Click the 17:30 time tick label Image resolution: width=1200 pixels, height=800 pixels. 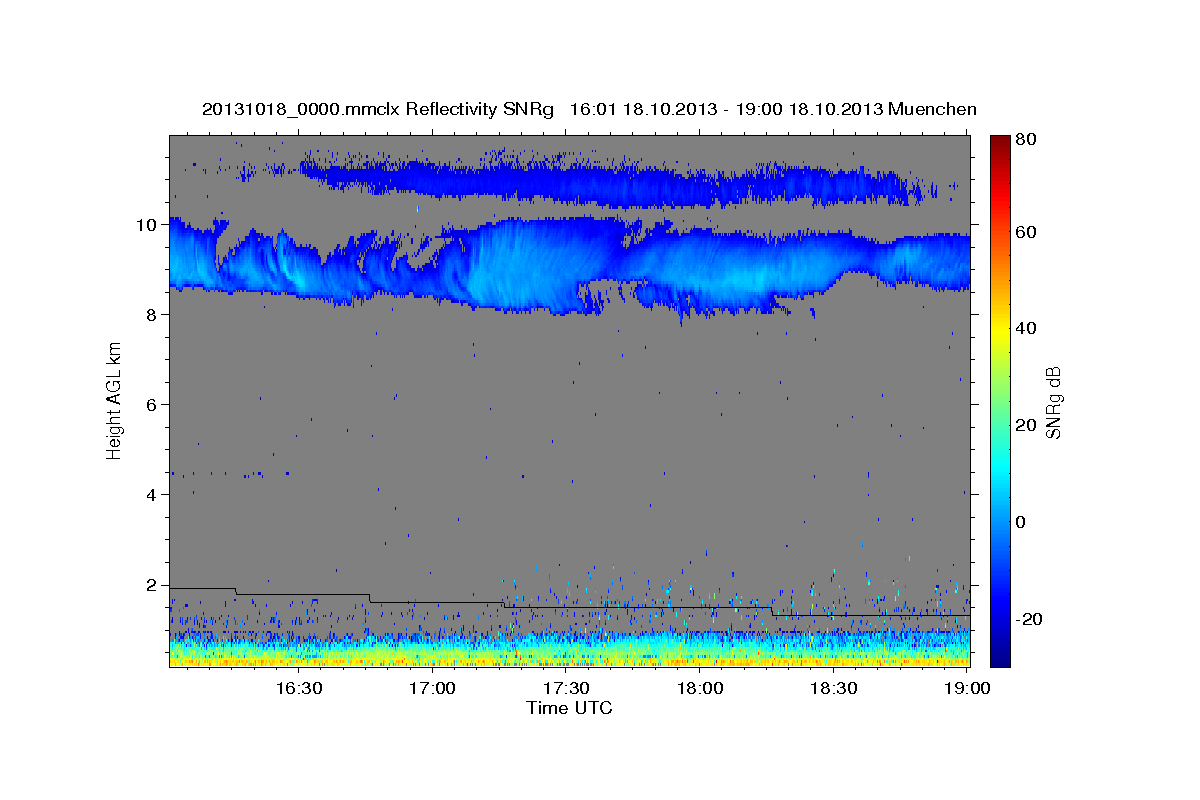[566, 688]
